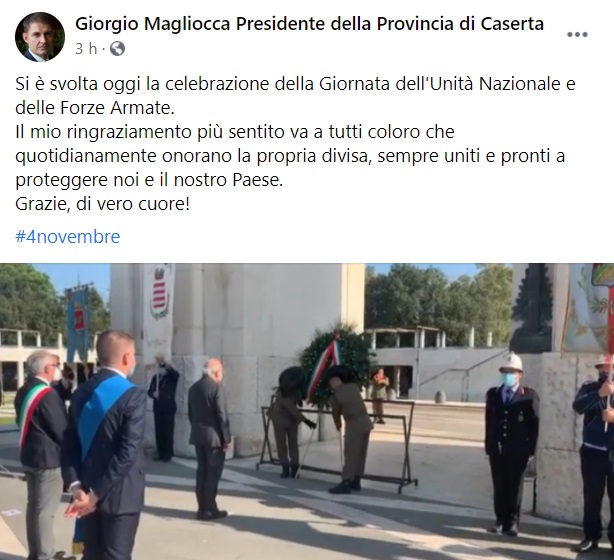Click the 'delle Forze Armate.' text line
The width and height of the screenshot is (614, 560).
tap(95, 108)
